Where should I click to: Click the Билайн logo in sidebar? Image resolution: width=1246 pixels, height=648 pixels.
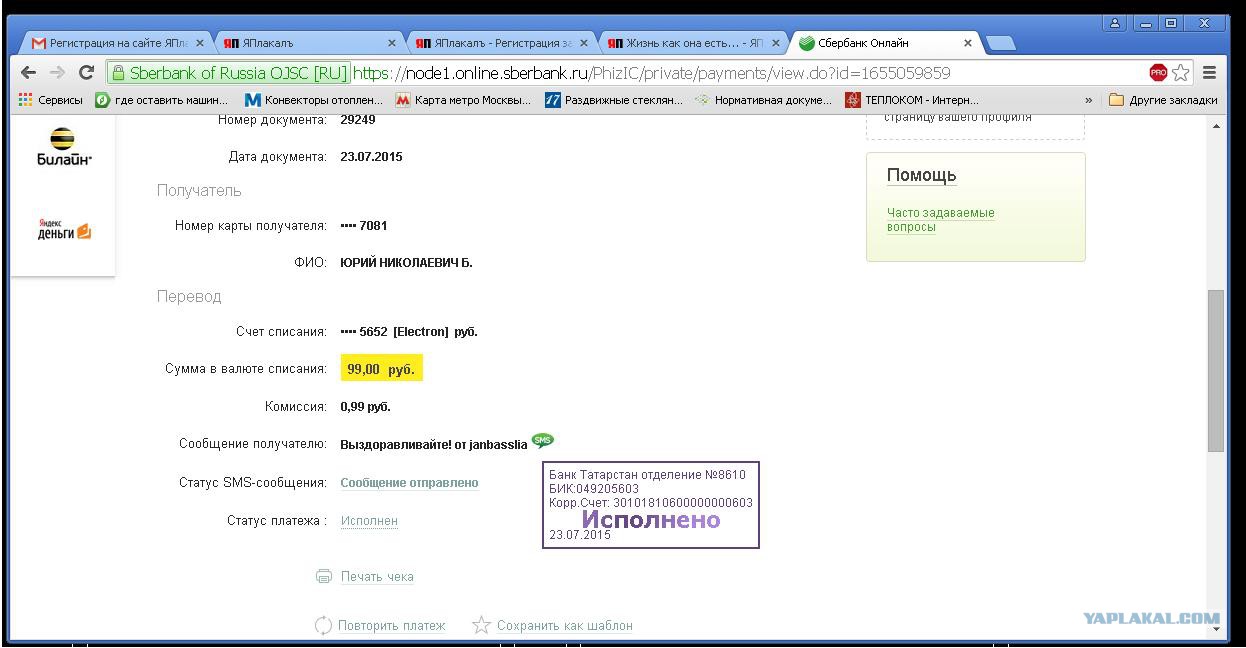[63, 147]
